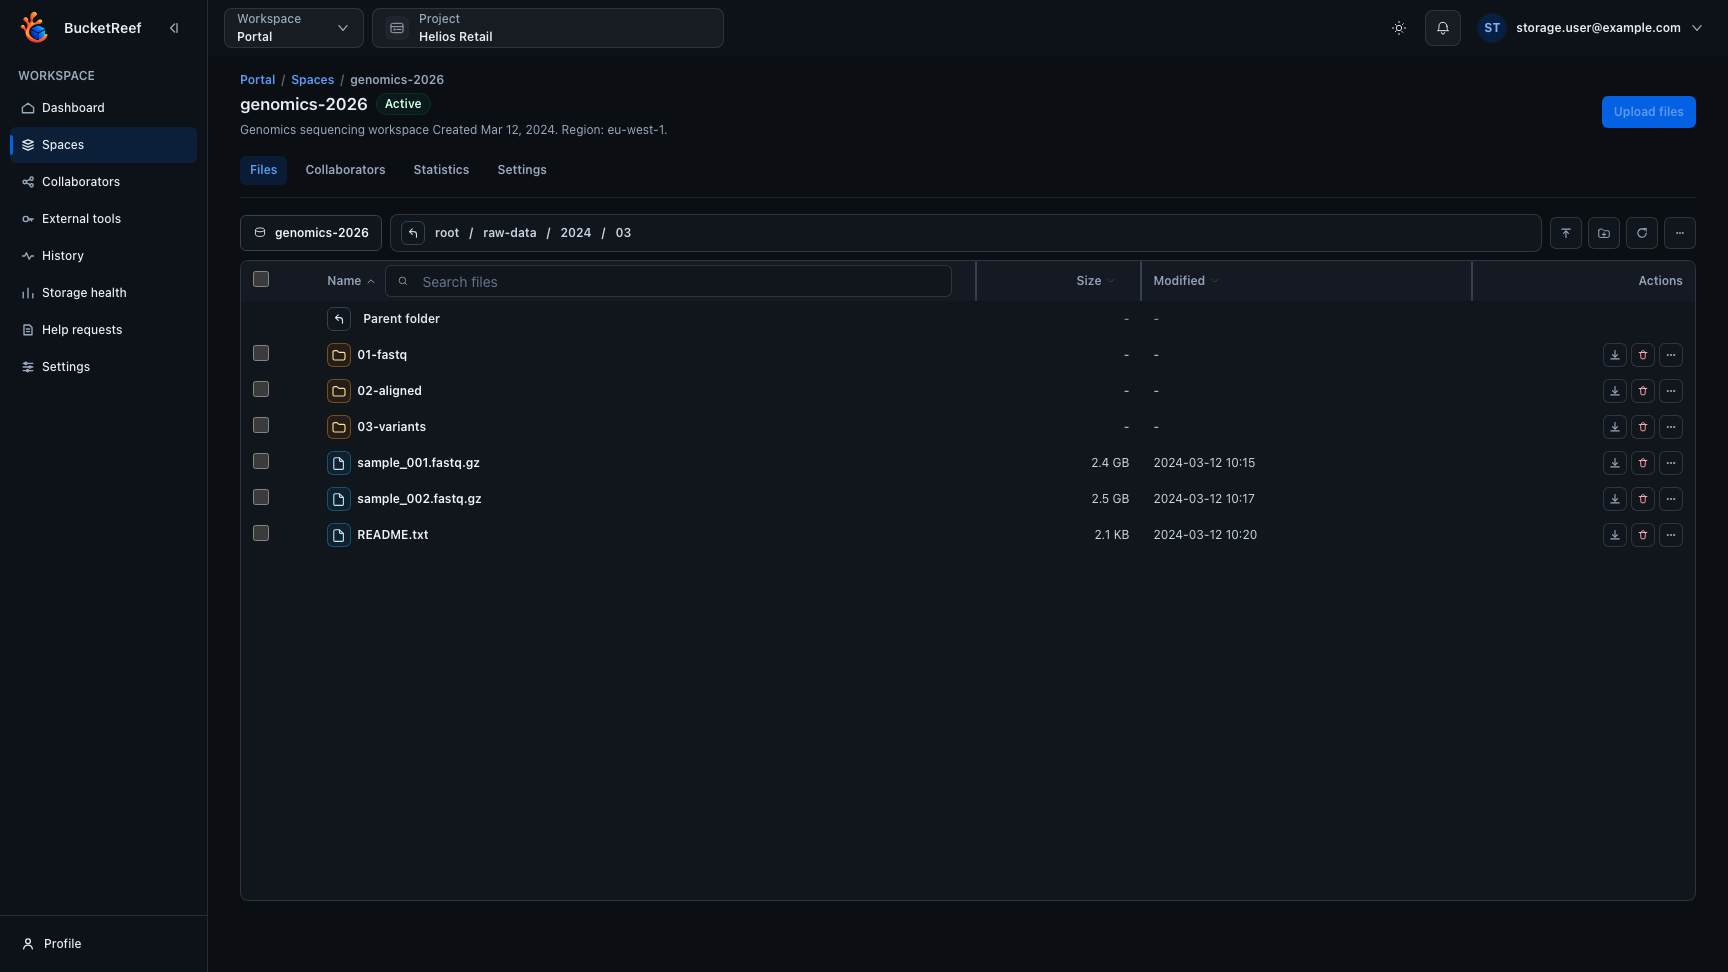Click the Upload files button

[x=1648, y=112]
